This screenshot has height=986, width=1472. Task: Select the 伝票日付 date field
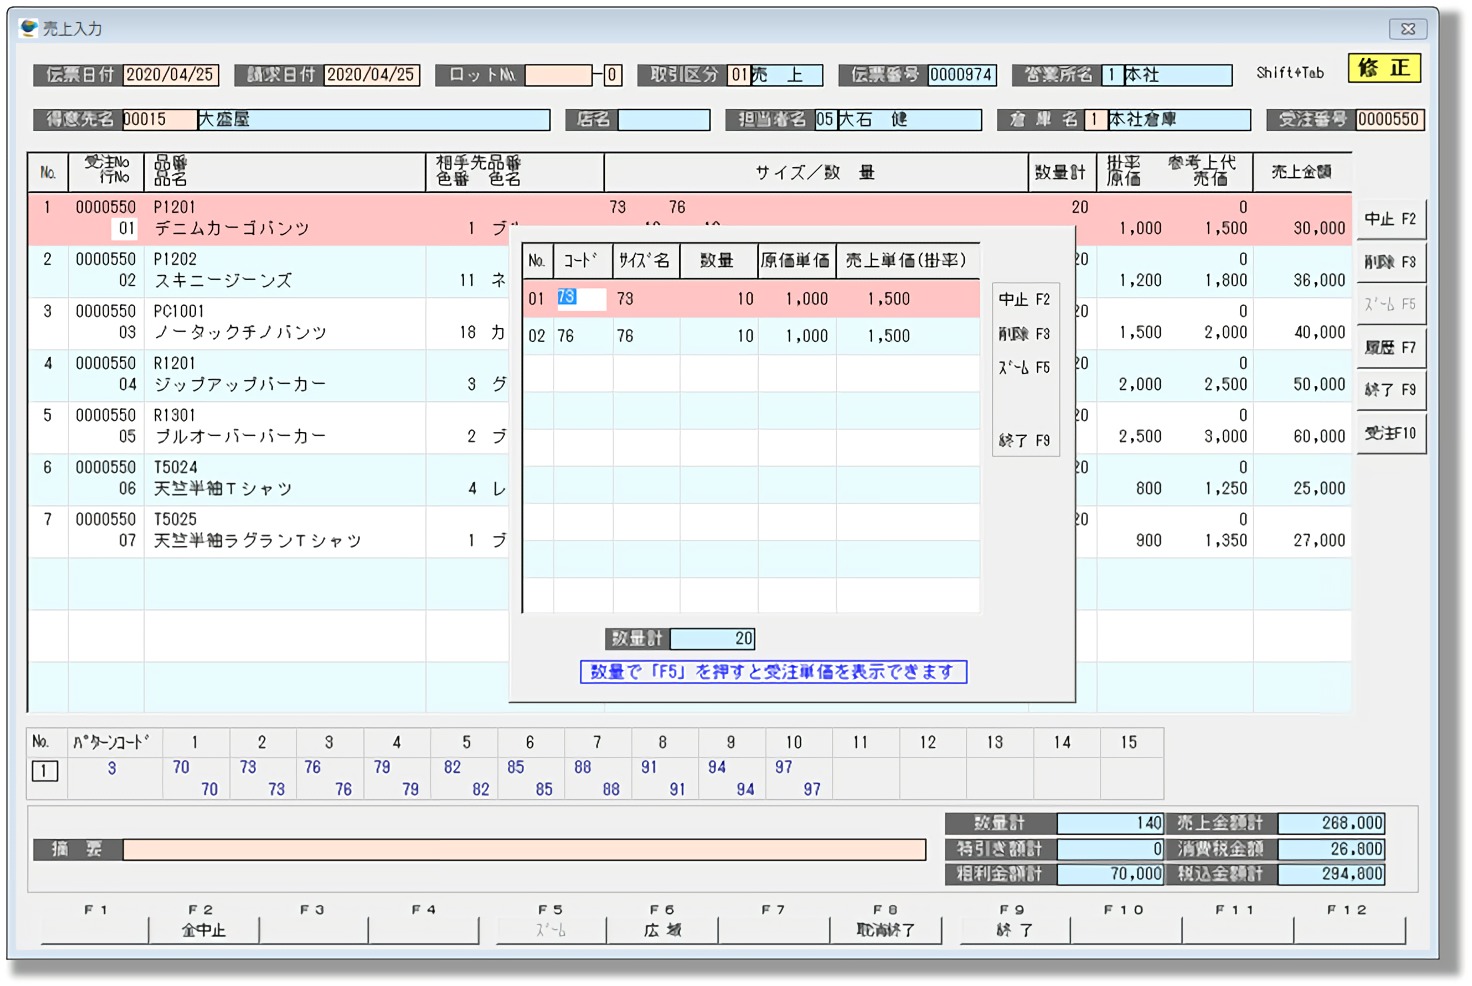coord(170,75)
